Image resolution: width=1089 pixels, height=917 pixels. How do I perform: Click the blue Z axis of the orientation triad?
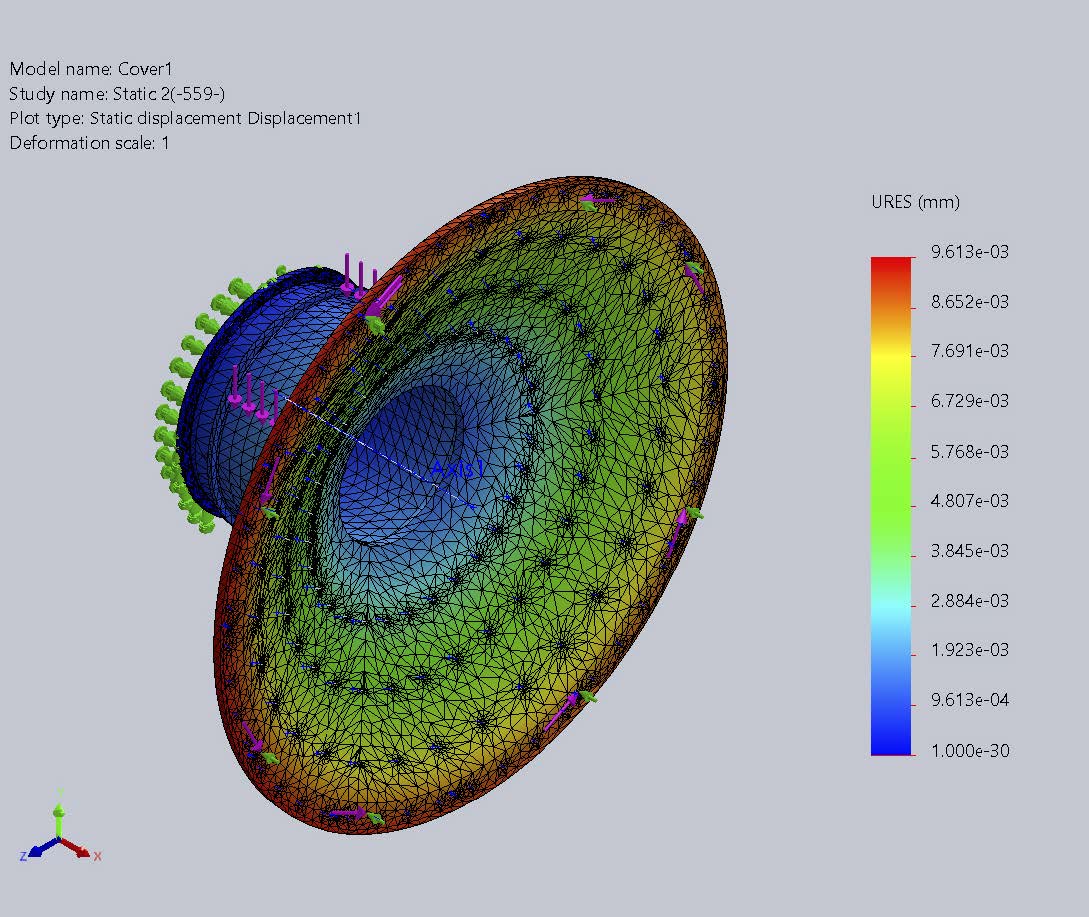pyautogui.click(x=40, y=849)
